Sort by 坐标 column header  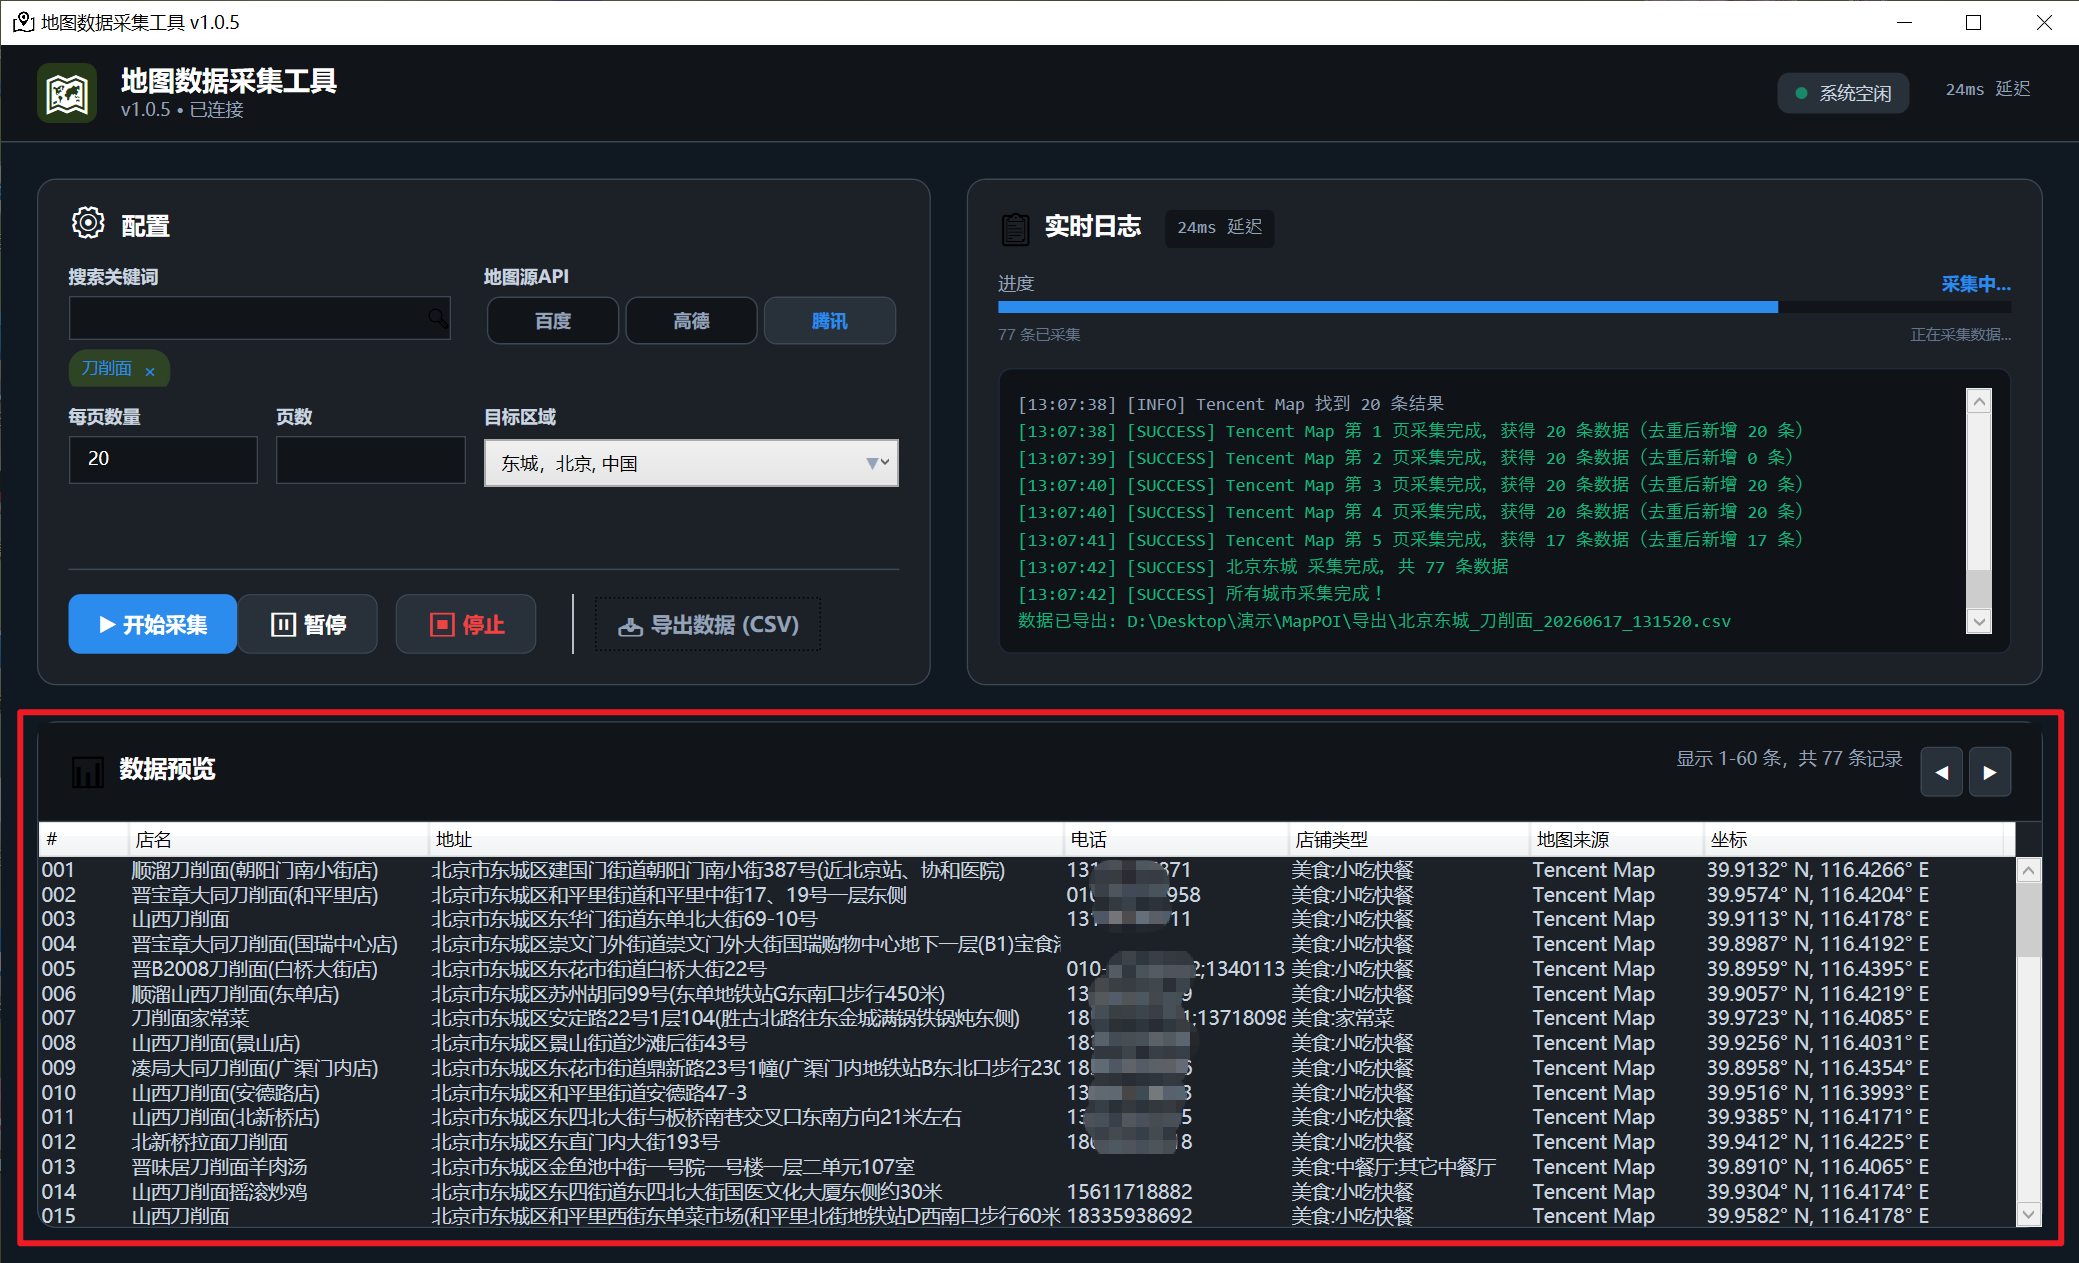(1854, 840)
